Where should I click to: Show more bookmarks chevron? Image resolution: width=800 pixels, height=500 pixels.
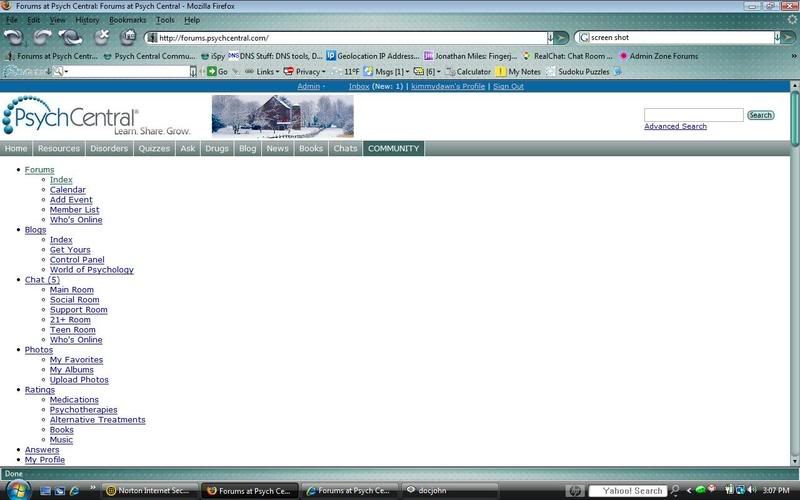(794, 56)
